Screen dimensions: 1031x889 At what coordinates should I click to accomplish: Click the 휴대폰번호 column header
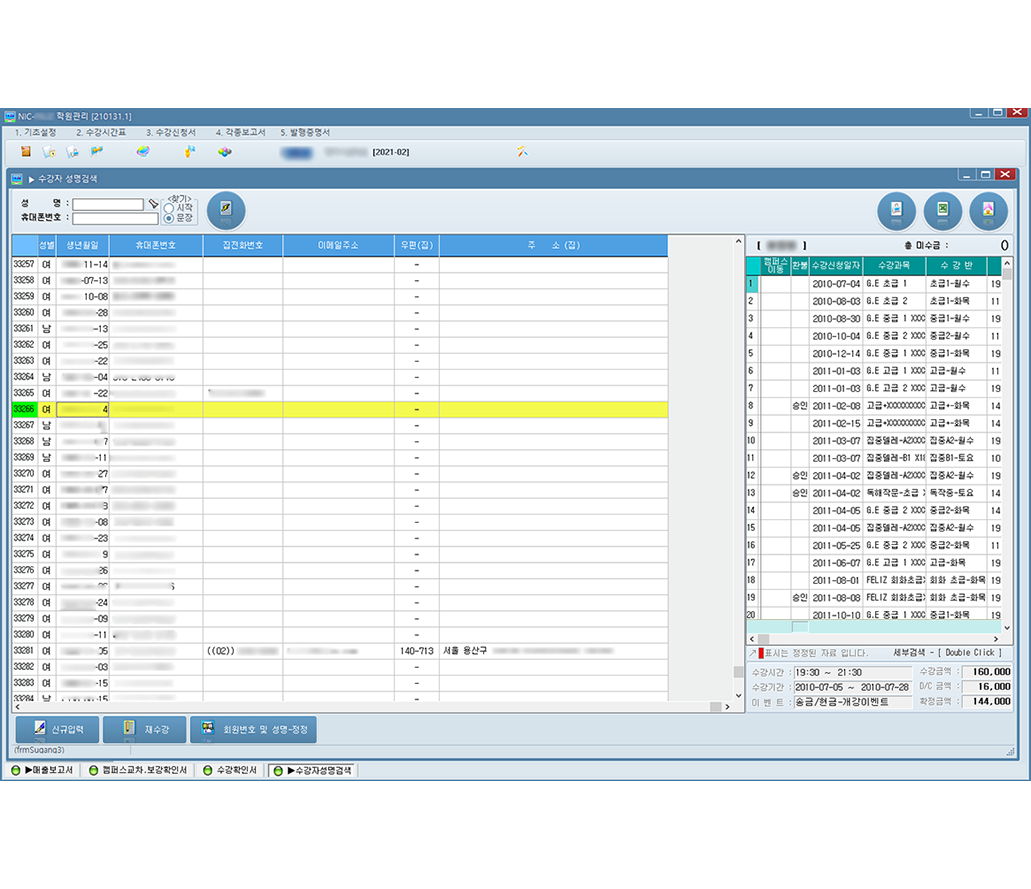coord(155,246)
